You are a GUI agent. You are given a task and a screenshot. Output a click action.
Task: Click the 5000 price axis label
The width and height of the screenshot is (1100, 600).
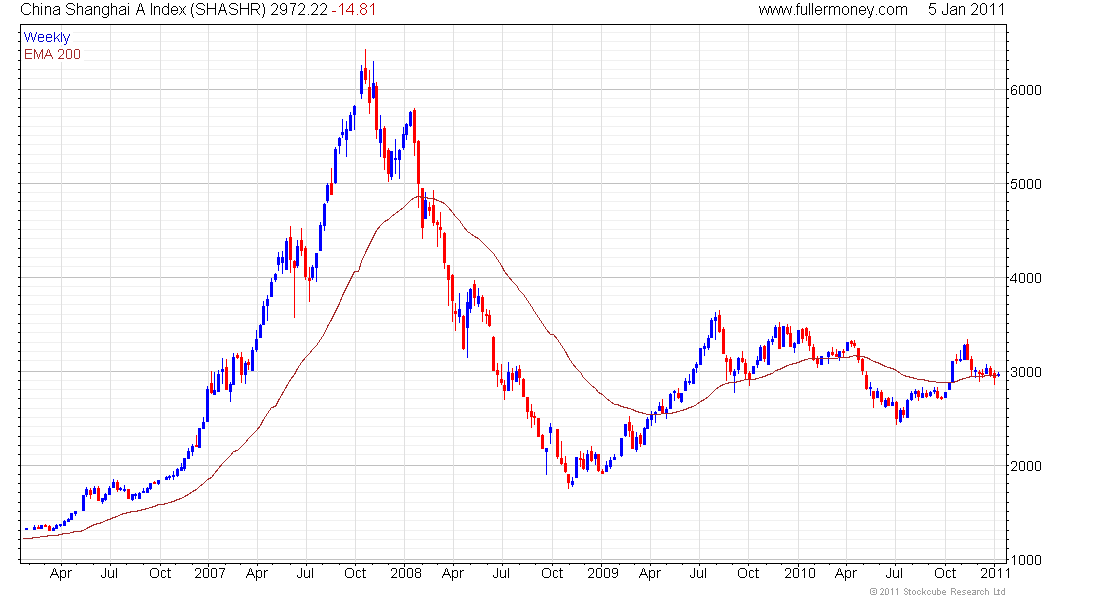(1026, 185)
